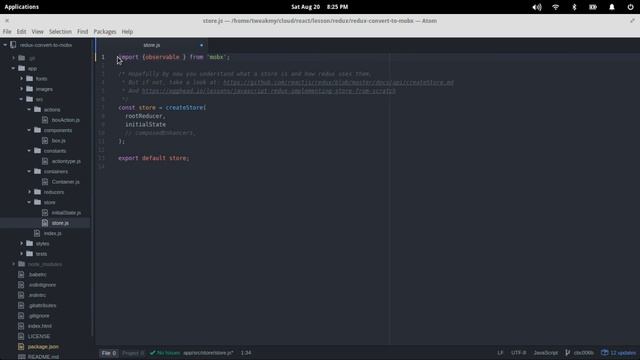Collapse the store folder arrow
640x360 pixels.
pyautogui.click(x=29, y=202)
